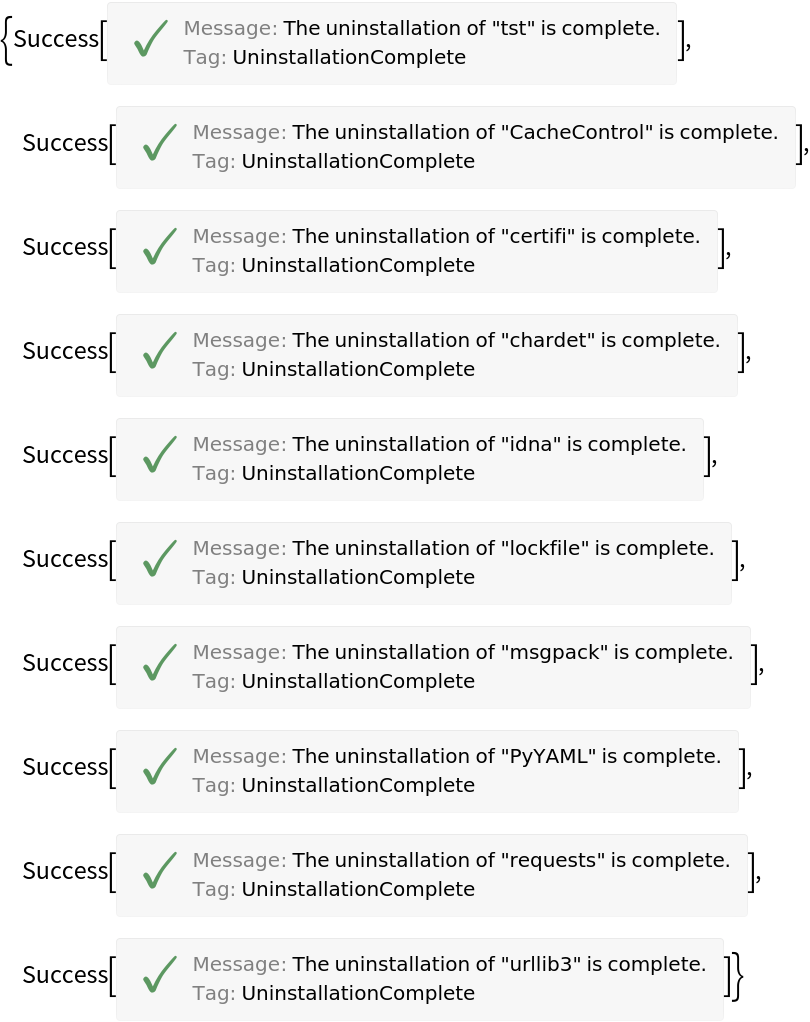
Task: Select the green checkmark for certifi
Action: tap(159, 247)
